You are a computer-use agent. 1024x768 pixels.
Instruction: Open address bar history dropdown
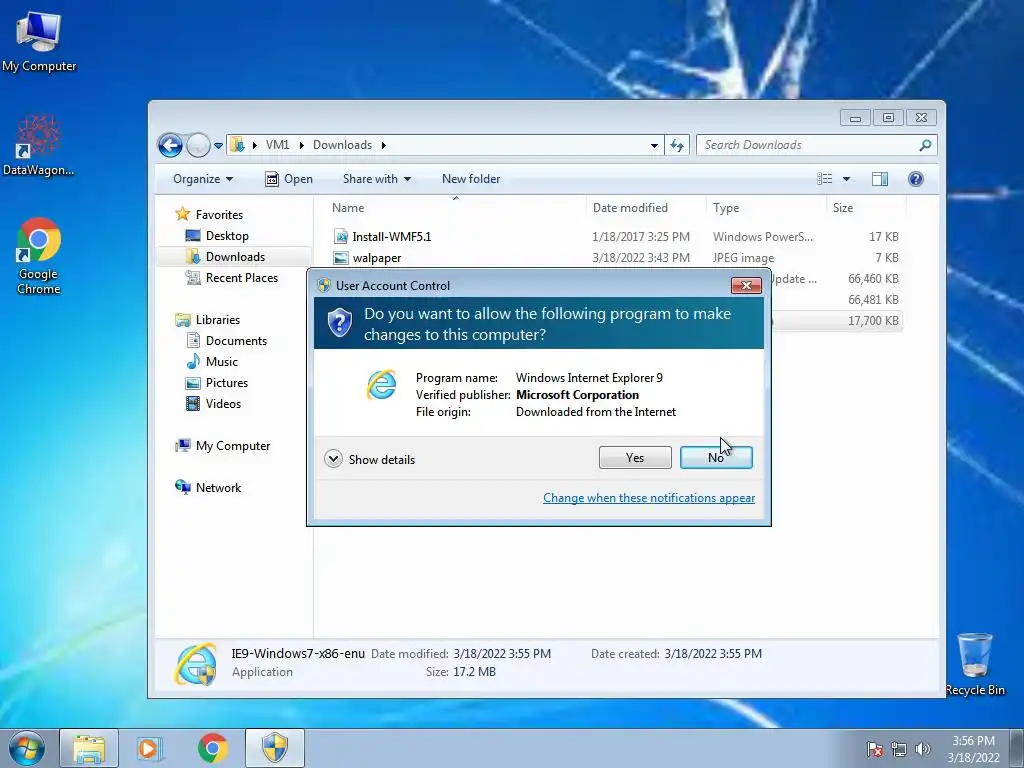[x=654, y=146]
